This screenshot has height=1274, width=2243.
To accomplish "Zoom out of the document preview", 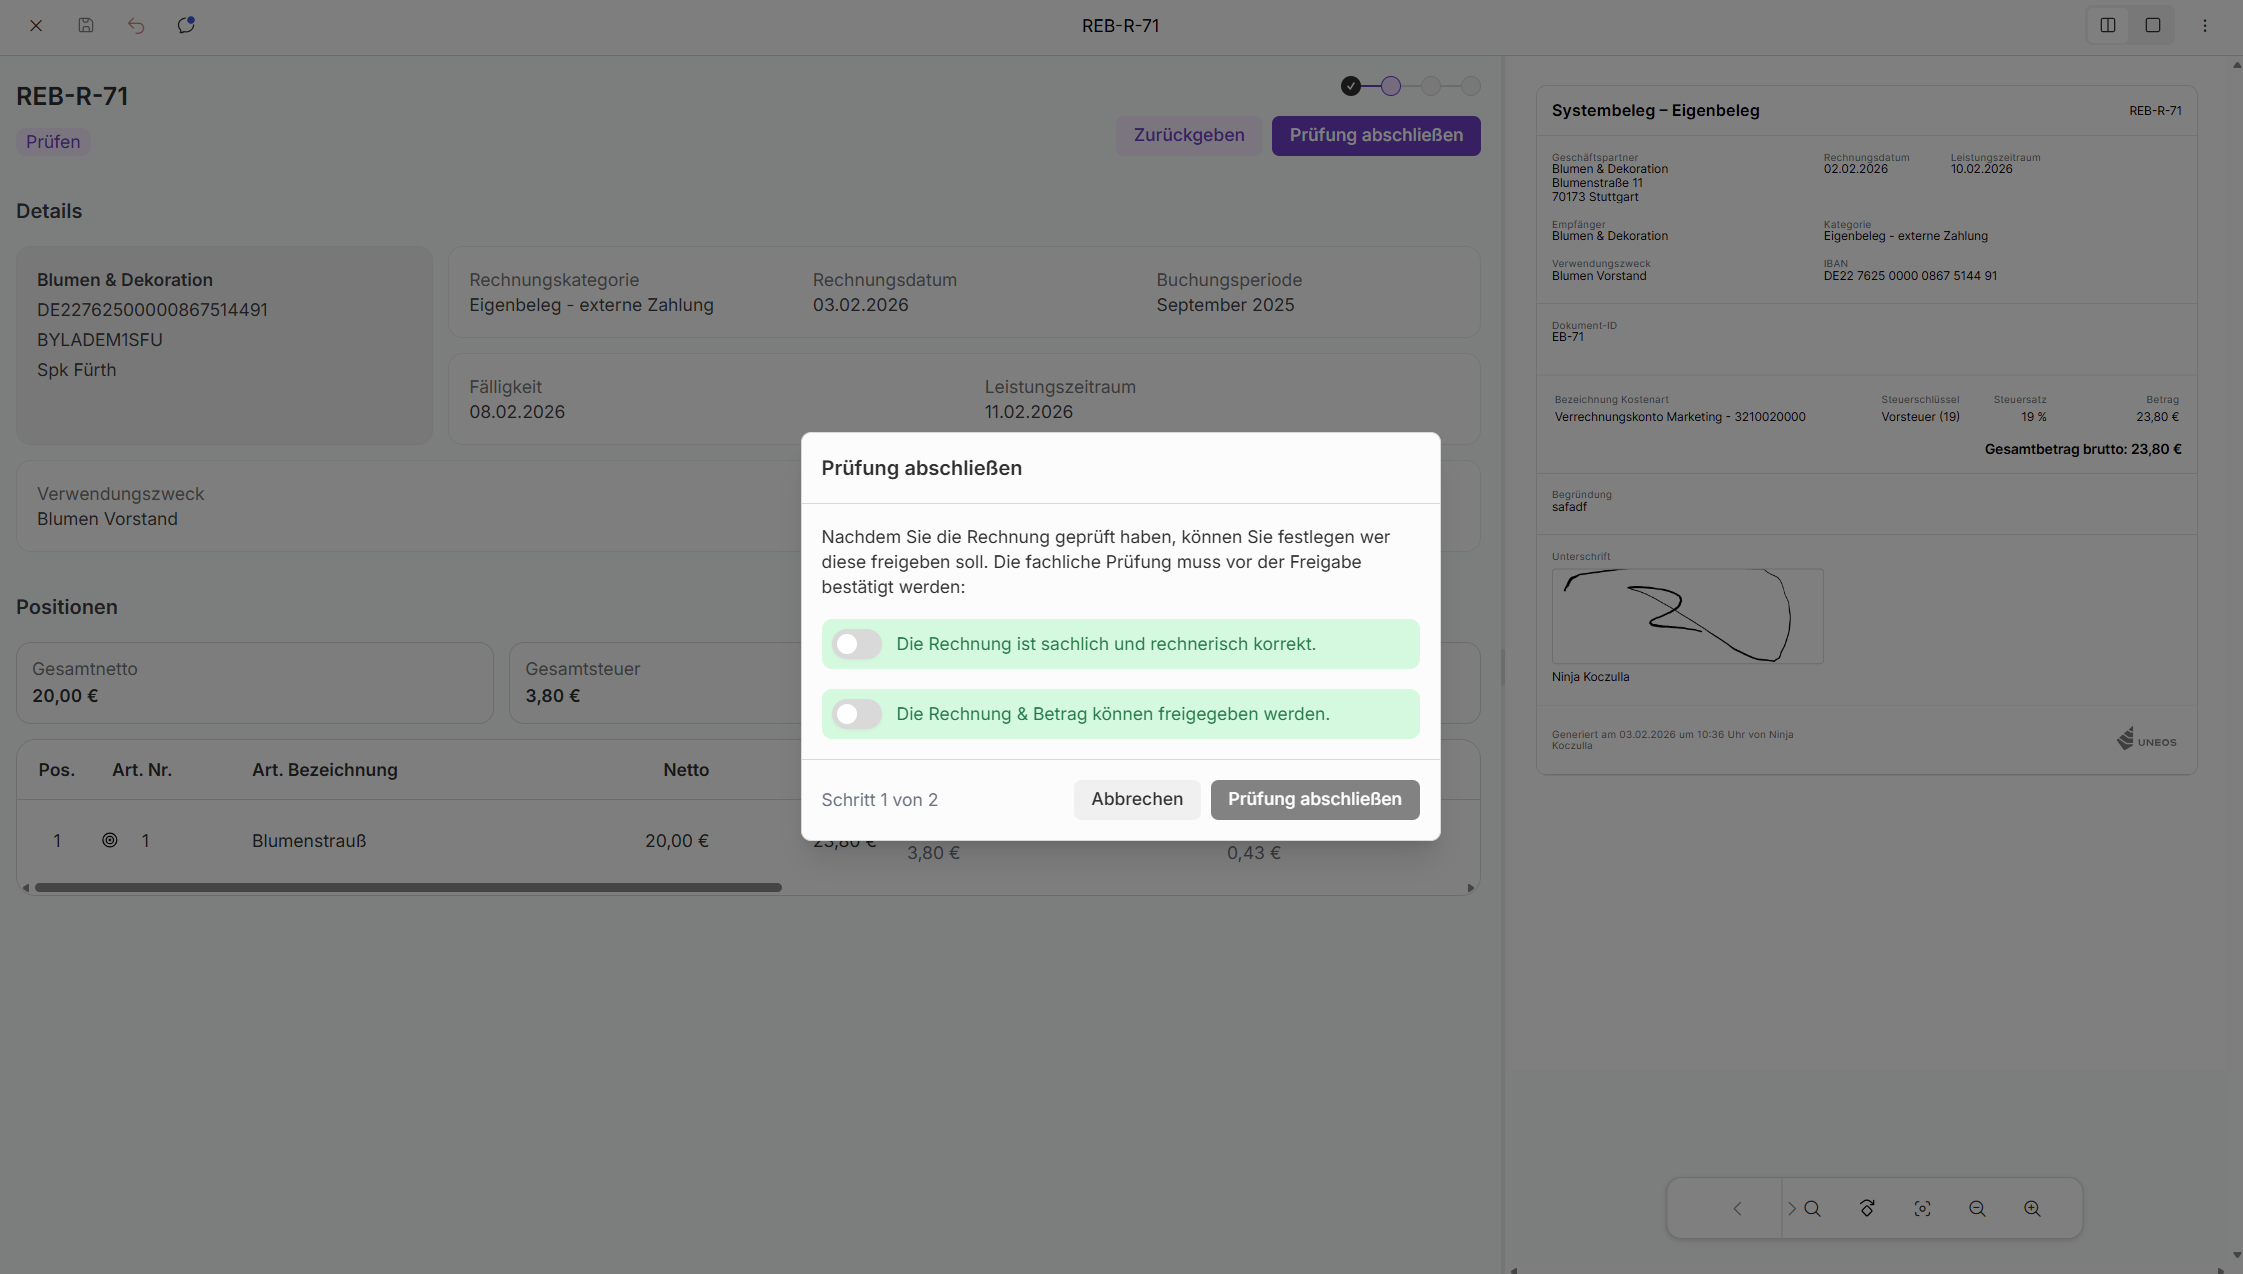I will [x=1977, y=1208].
